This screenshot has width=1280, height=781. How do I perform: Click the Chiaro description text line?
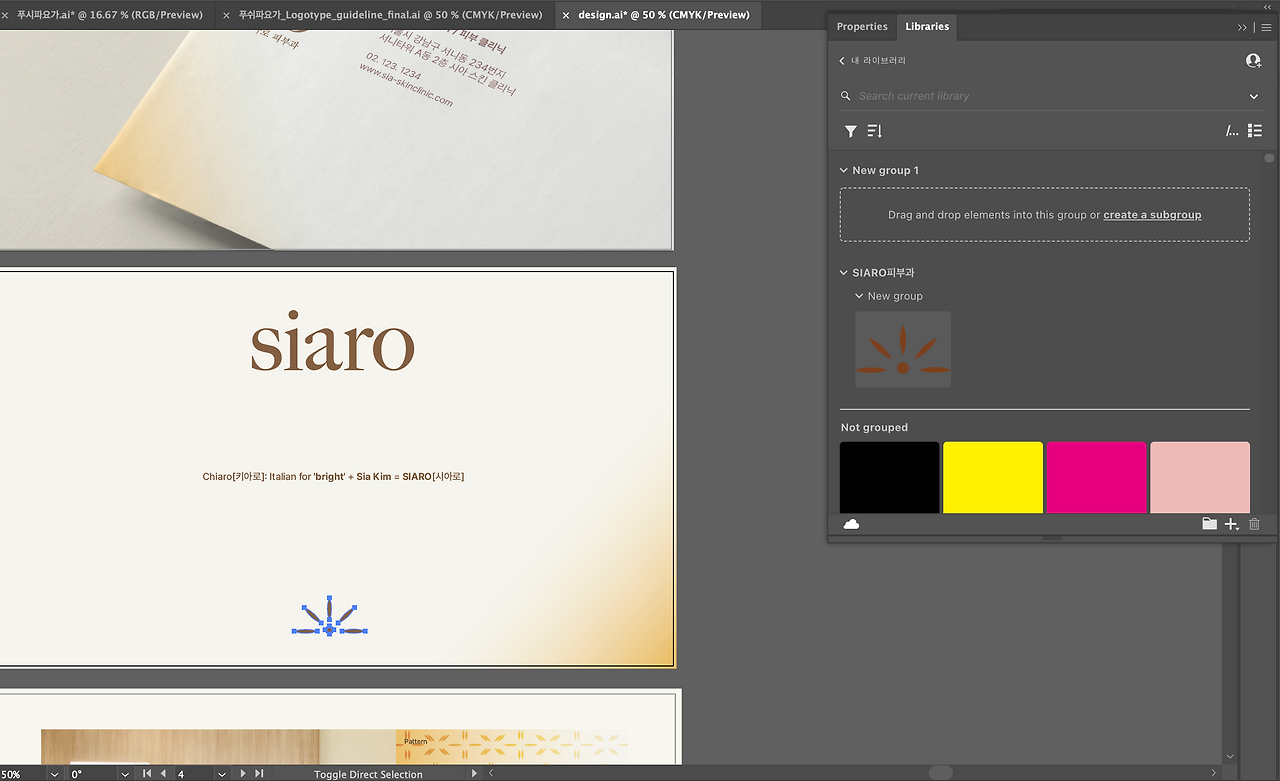point(333,477)
